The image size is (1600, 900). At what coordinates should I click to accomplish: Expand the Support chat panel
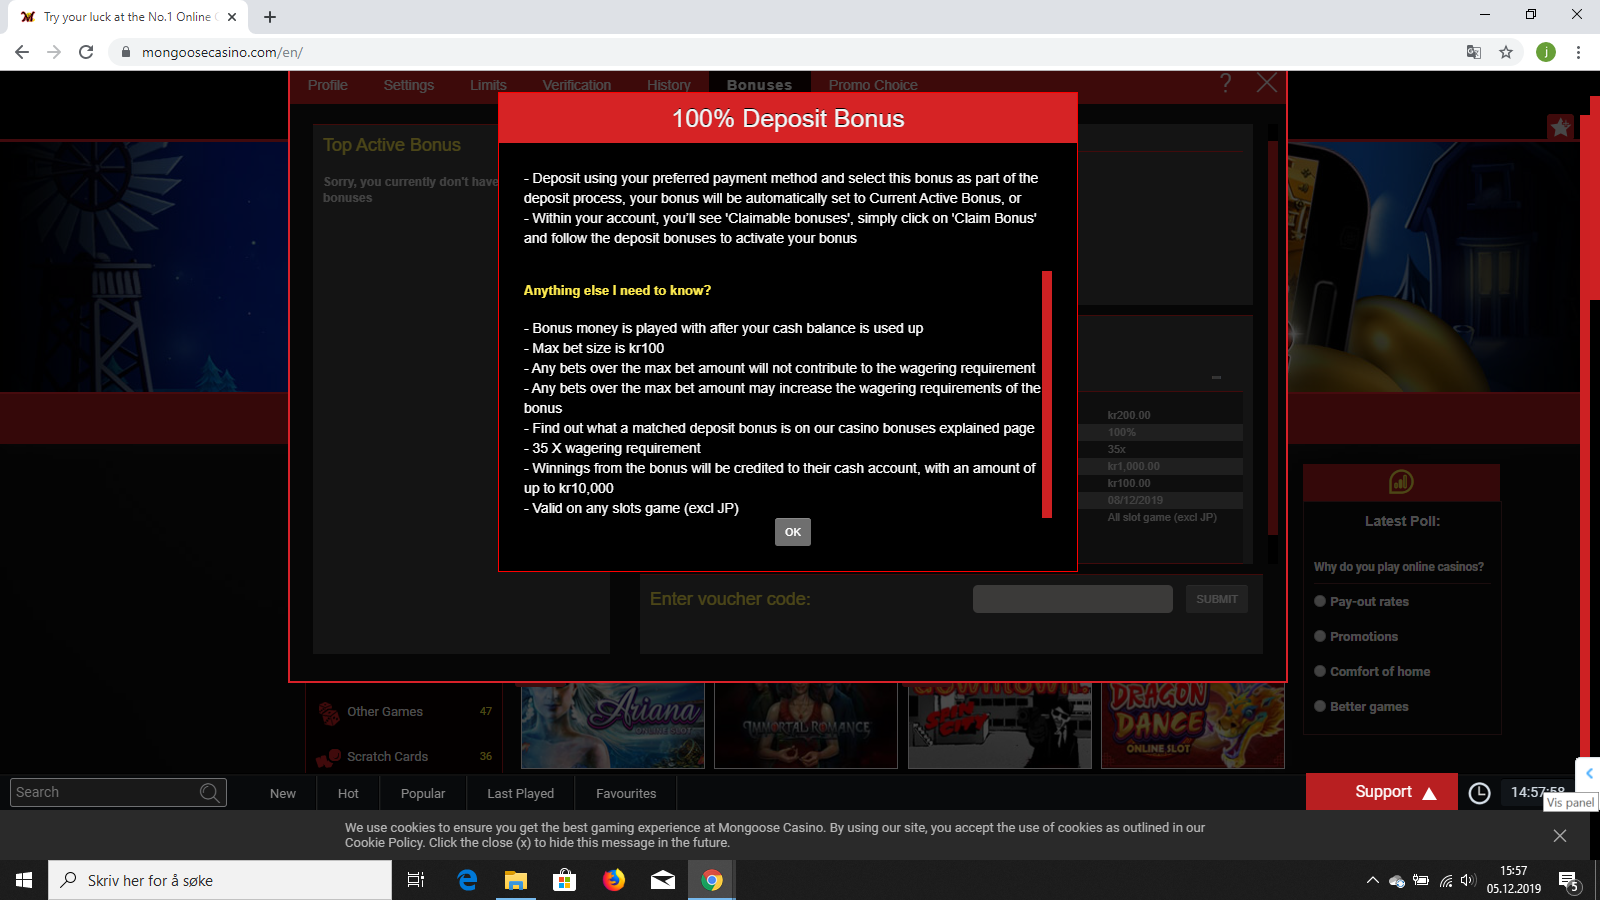(1382, 792)
